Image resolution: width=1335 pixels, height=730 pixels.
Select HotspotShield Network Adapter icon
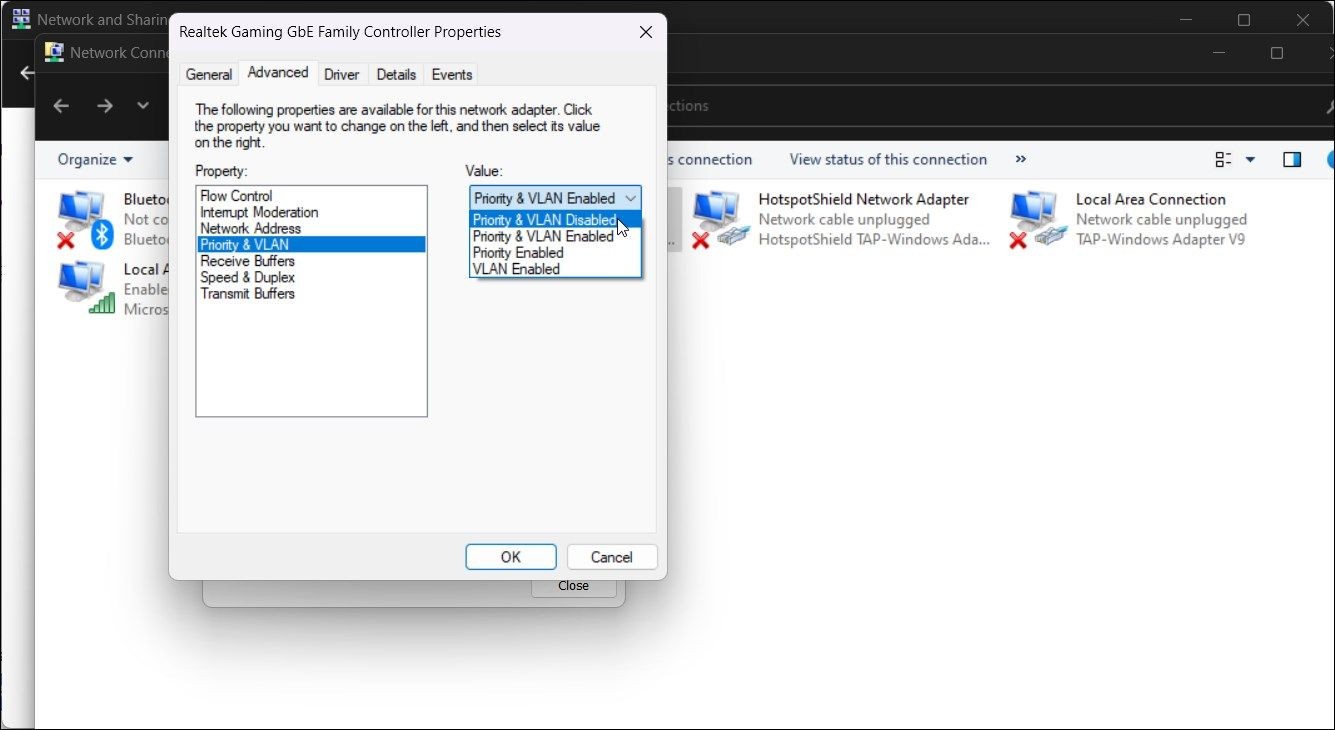pos(720,220)
